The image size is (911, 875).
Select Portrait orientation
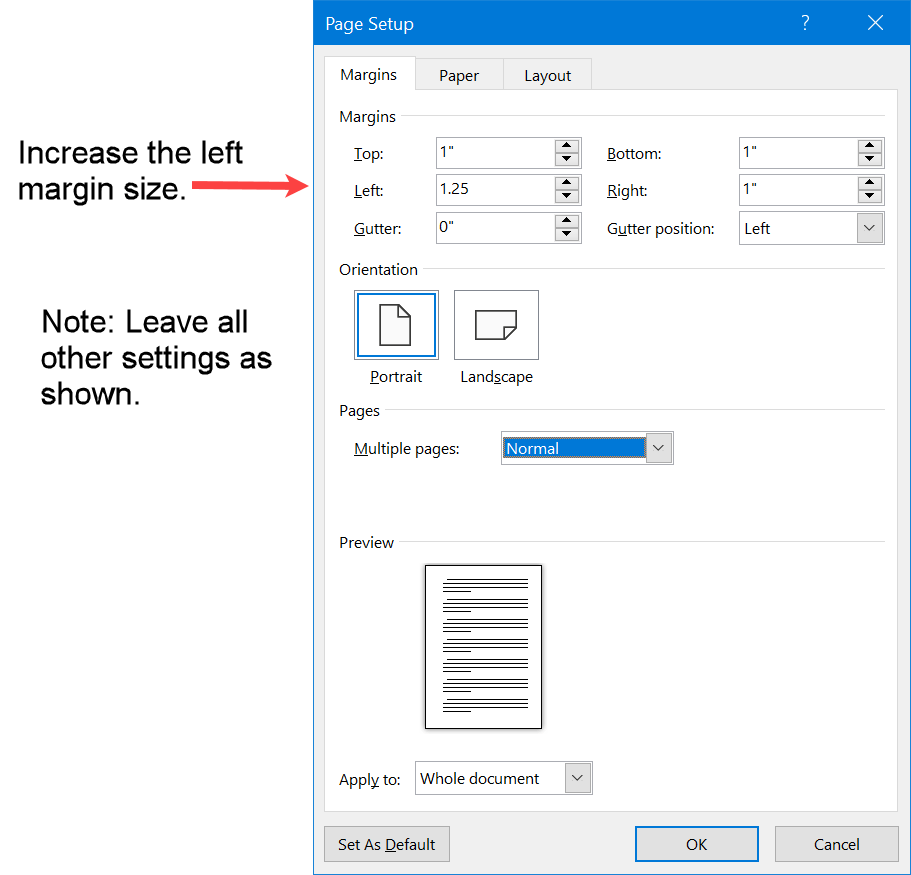point(396,324)
